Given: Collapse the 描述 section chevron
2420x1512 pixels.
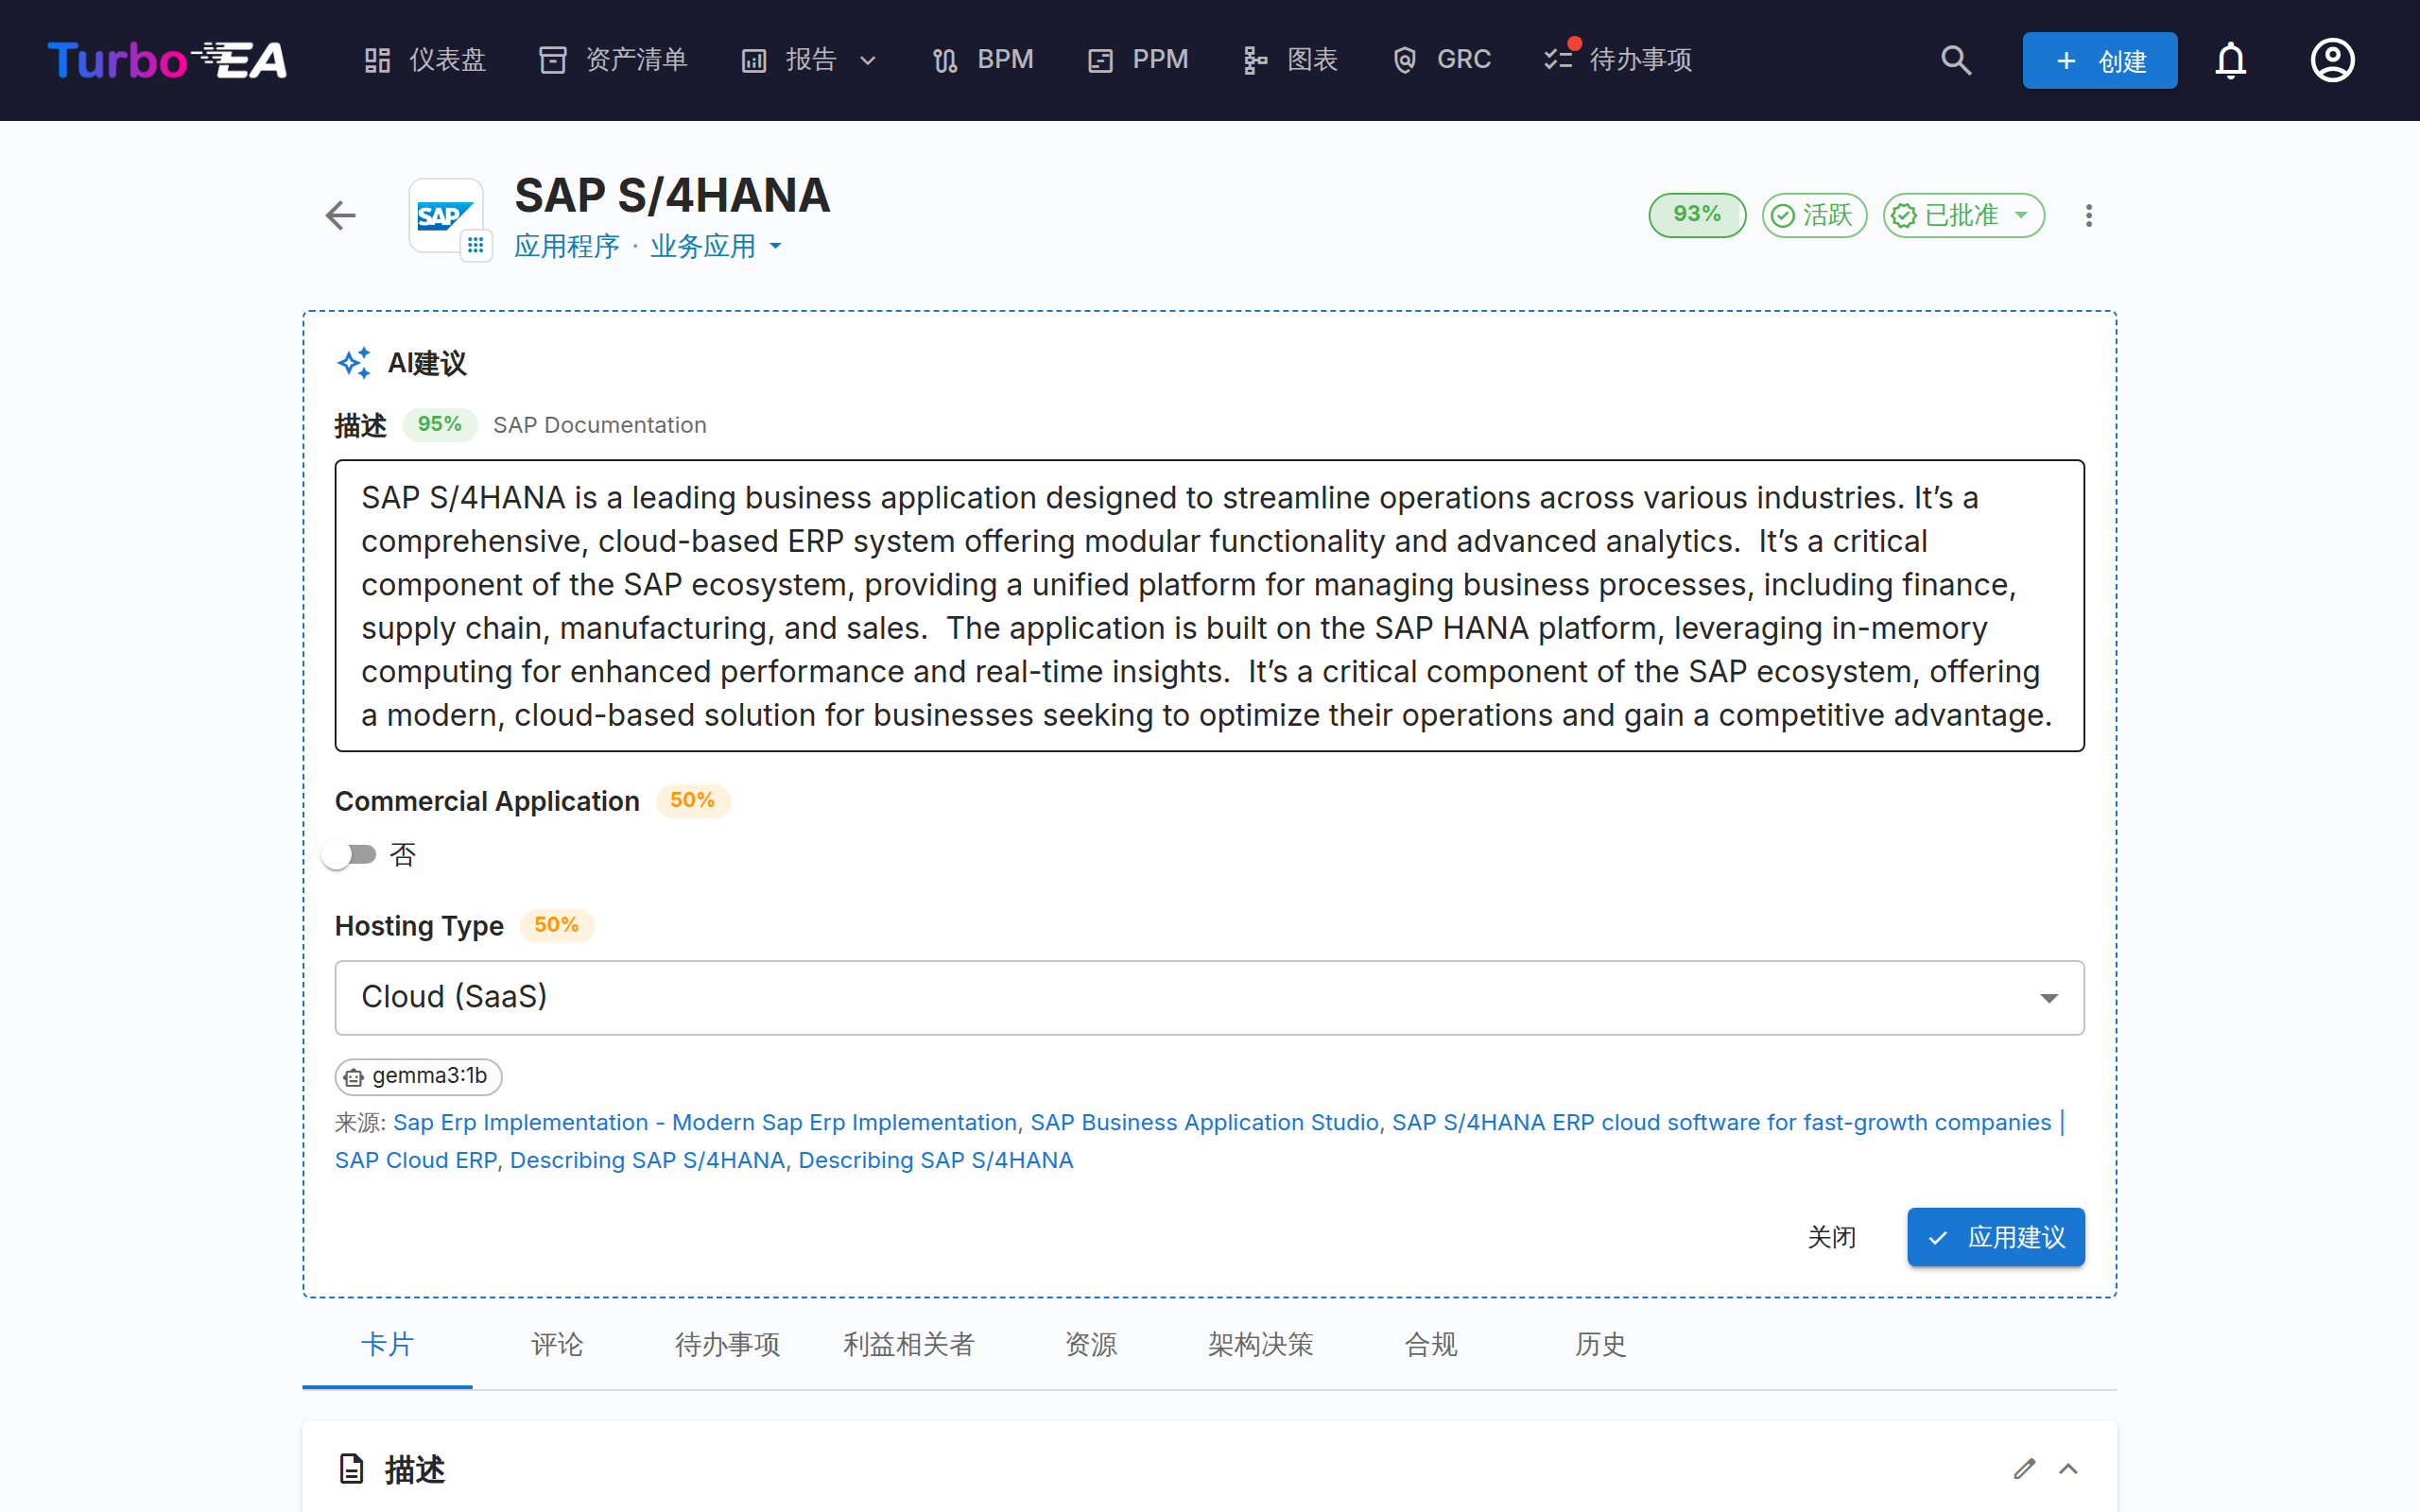Looking at the screenshot, I should [2068, 1468].
